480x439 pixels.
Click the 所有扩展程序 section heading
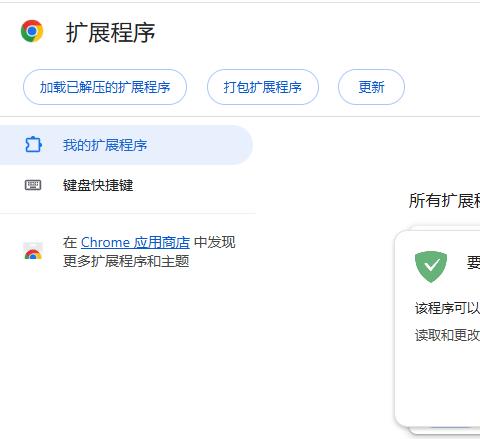click(x=444, y=201)
